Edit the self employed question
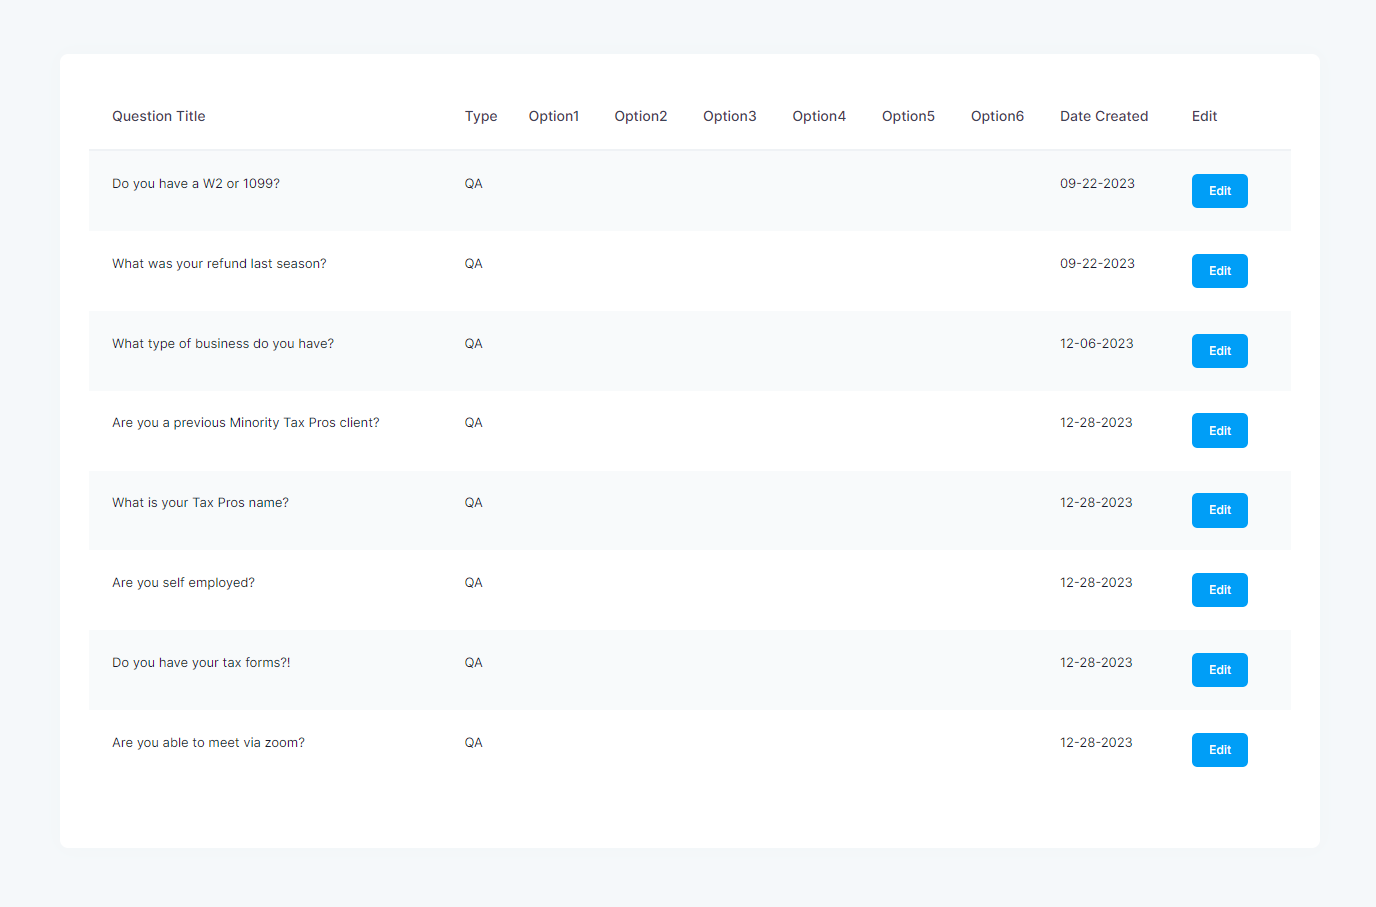This screenshot has height=907, width=1376. click(x=1219, y=590)
